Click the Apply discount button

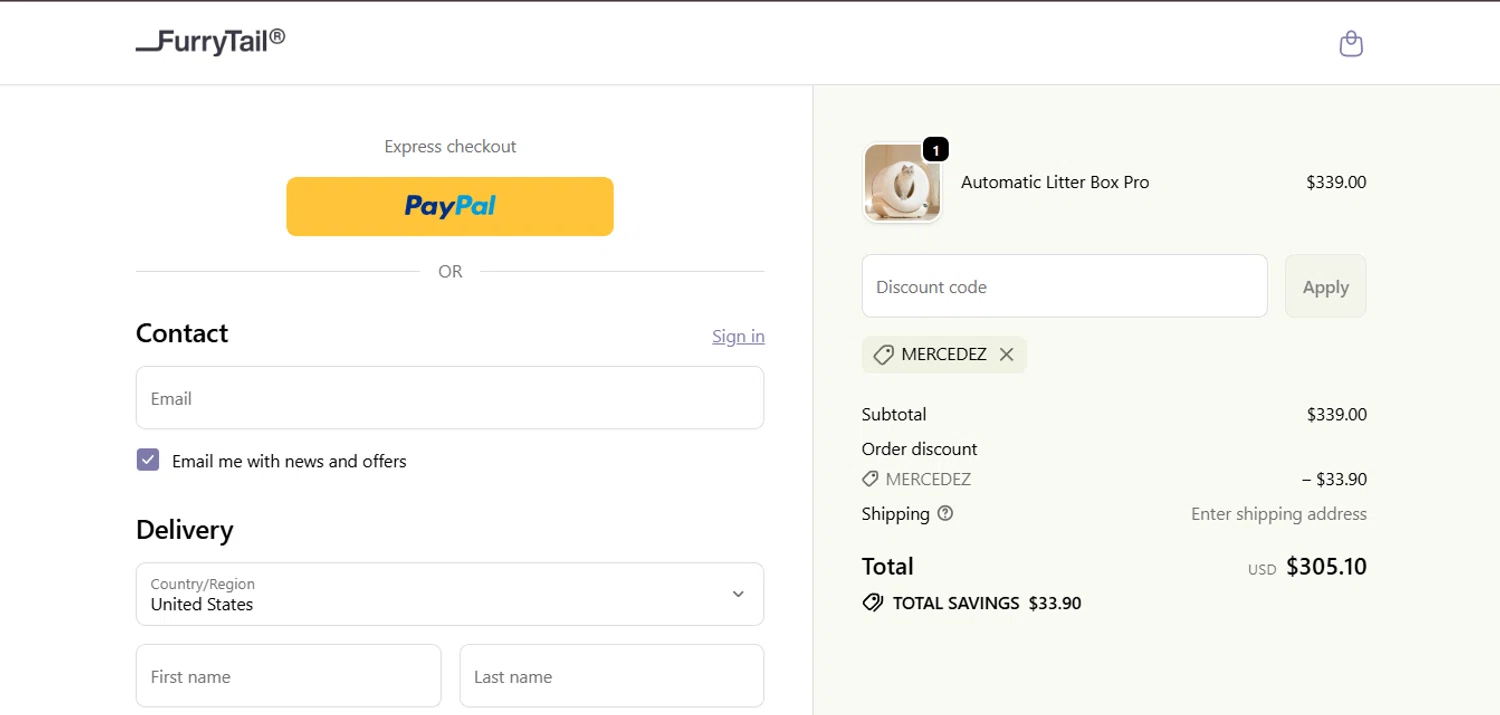[x=1325, y=286]
